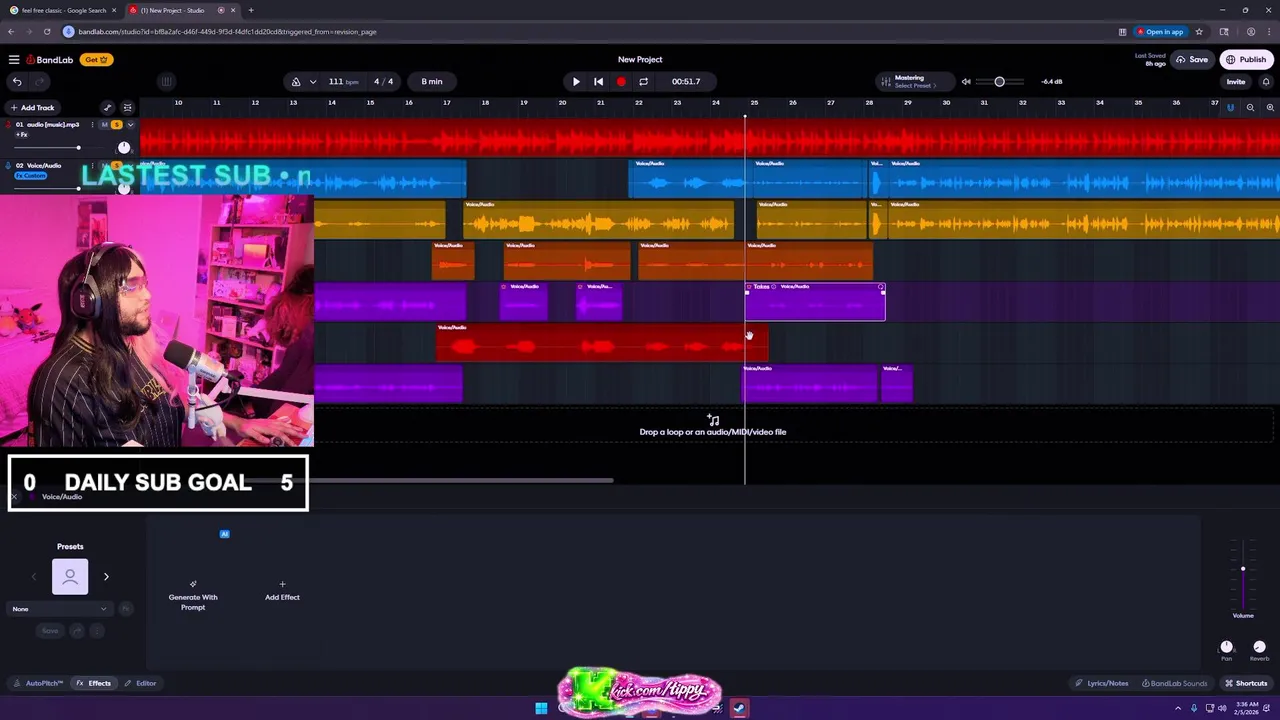The height and width of the screenshot is (720, 1280).
Task: Select the highlighted purple Takes region
Action: (815, 302)
